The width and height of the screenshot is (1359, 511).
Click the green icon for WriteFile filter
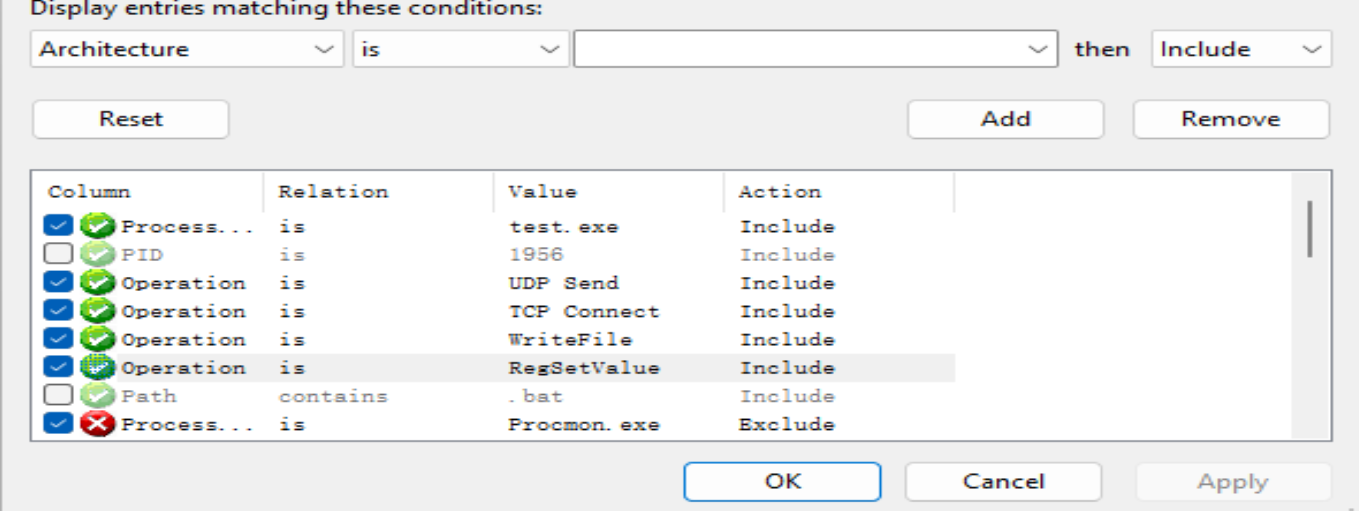(98, 339)
